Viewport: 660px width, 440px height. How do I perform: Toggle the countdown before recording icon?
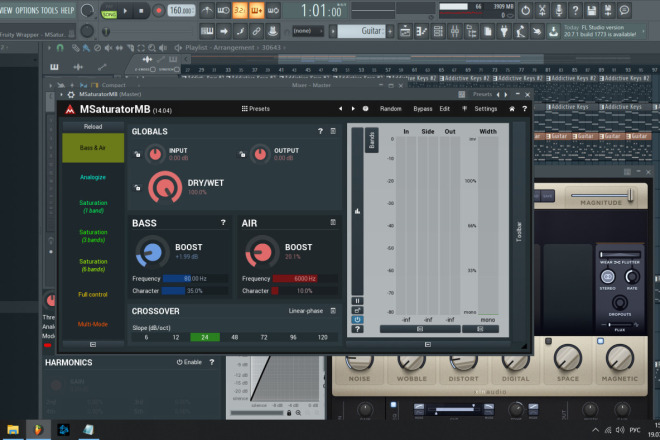[240, 11]
